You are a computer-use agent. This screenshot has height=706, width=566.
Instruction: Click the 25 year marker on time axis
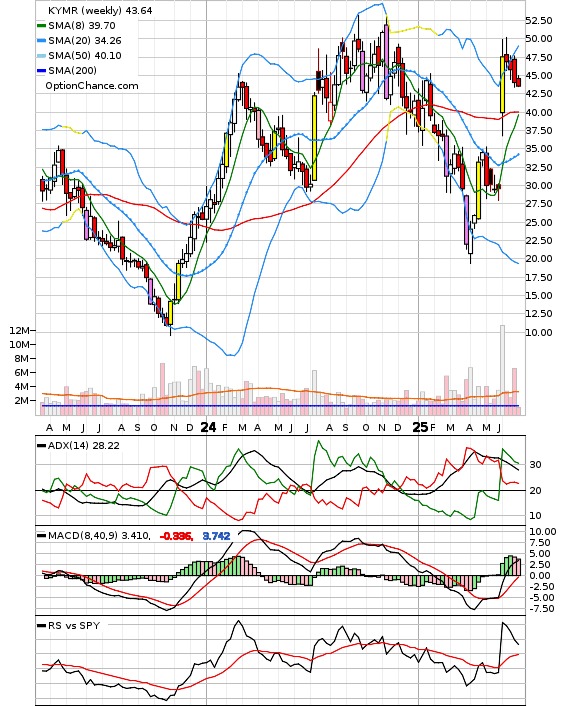(x=420, y=427)
